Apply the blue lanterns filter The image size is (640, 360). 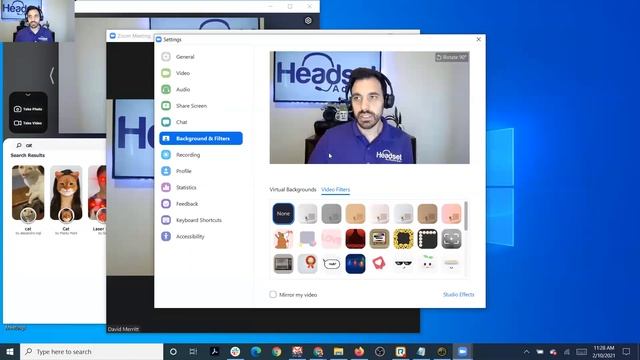356,264
